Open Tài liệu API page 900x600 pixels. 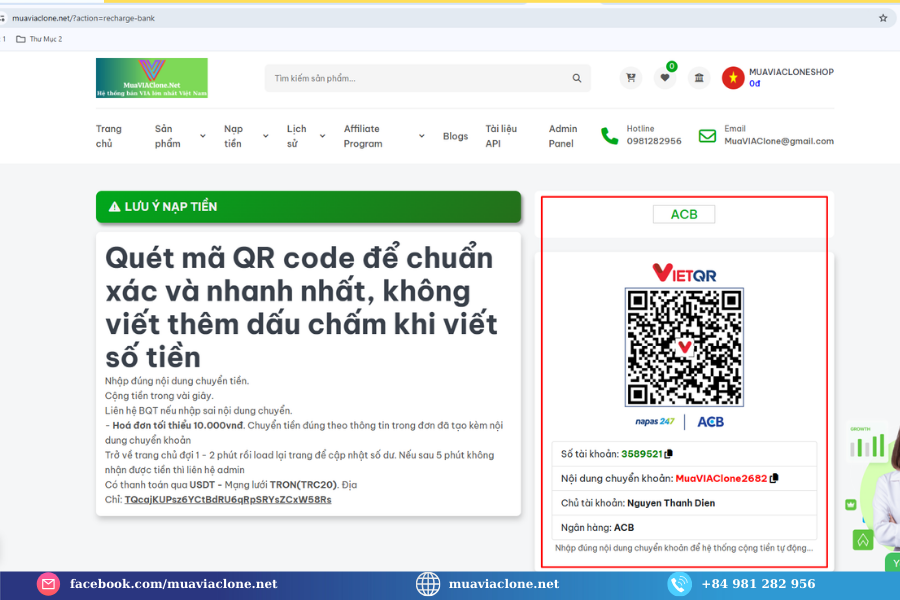[501, 136]
